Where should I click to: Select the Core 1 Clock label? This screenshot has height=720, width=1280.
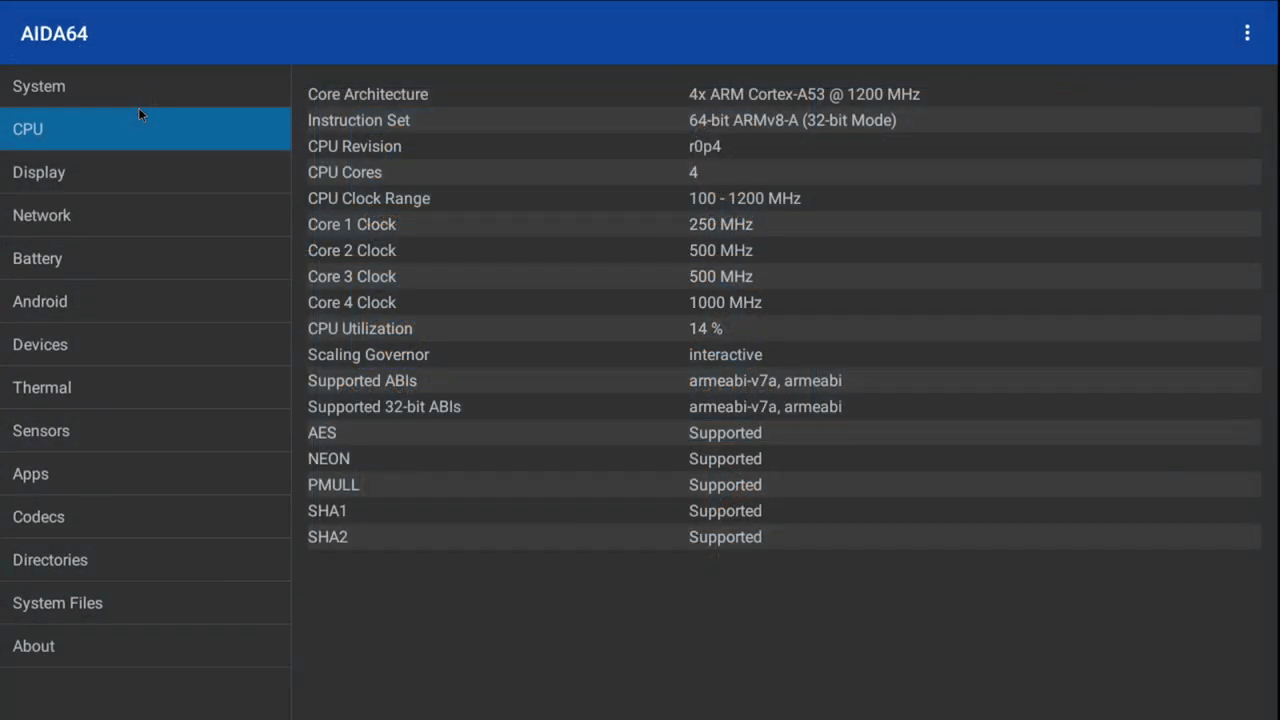[x=352, y=224]
